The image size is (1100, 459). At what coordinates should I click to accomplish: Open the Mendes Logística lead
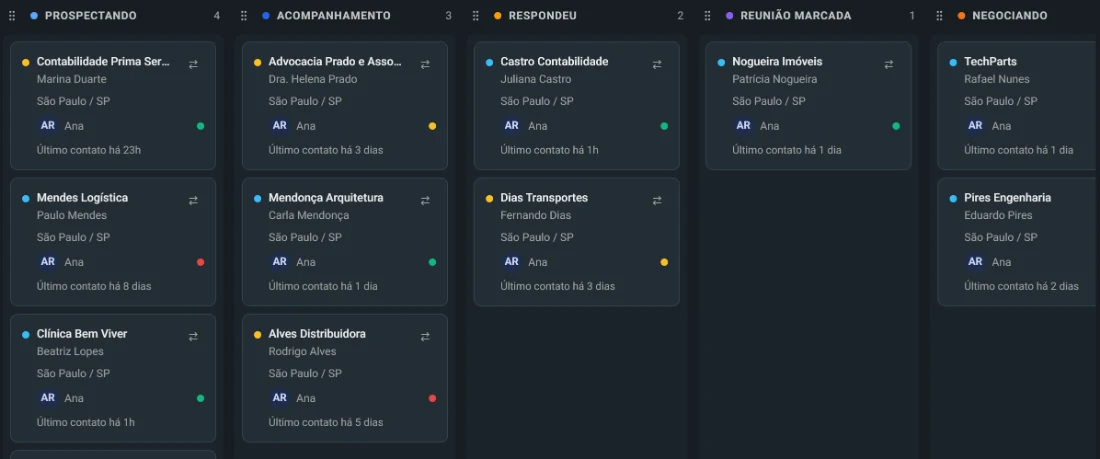[x=82, y=198]
